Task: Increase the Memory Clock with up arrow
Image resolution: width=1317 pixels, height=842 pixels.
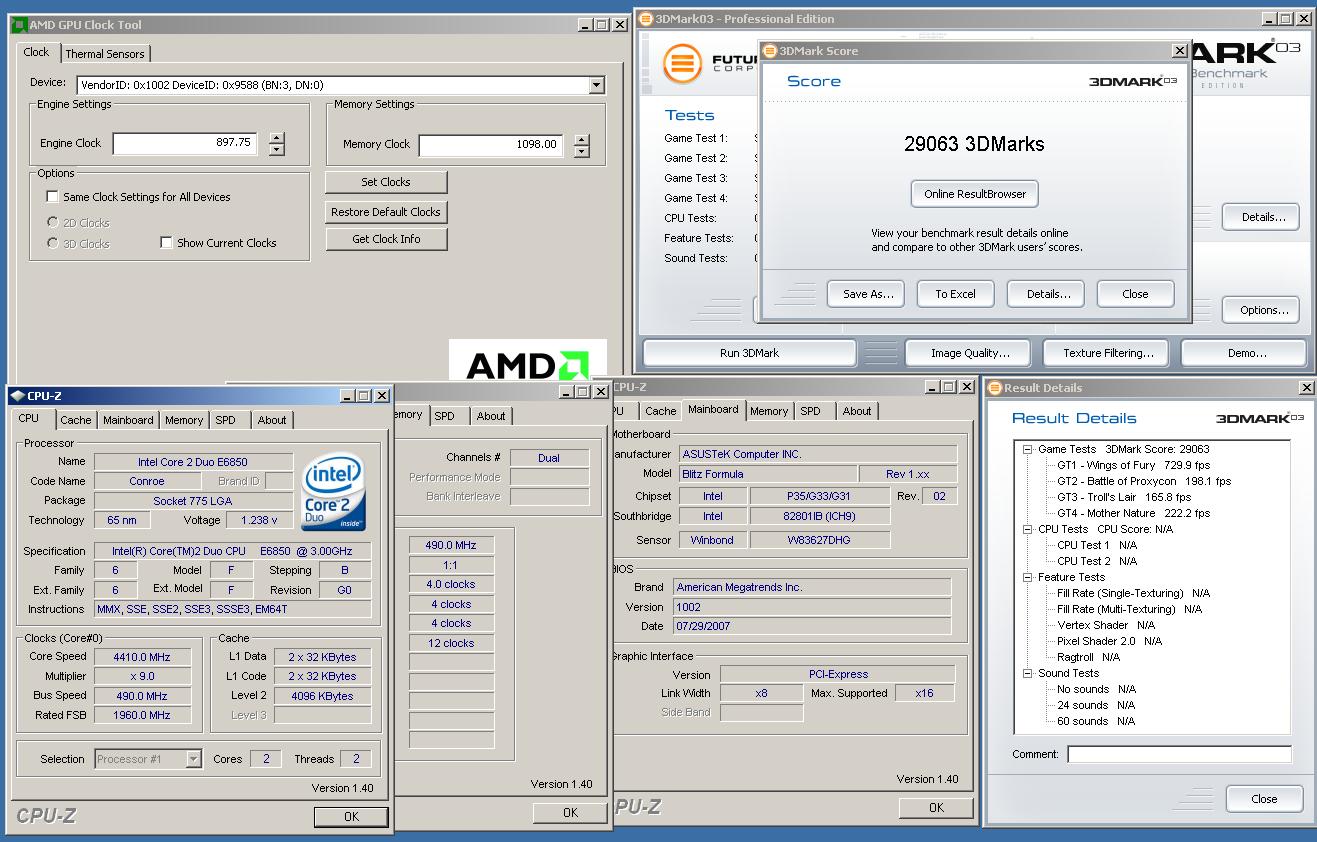Action: click(582, 139)
